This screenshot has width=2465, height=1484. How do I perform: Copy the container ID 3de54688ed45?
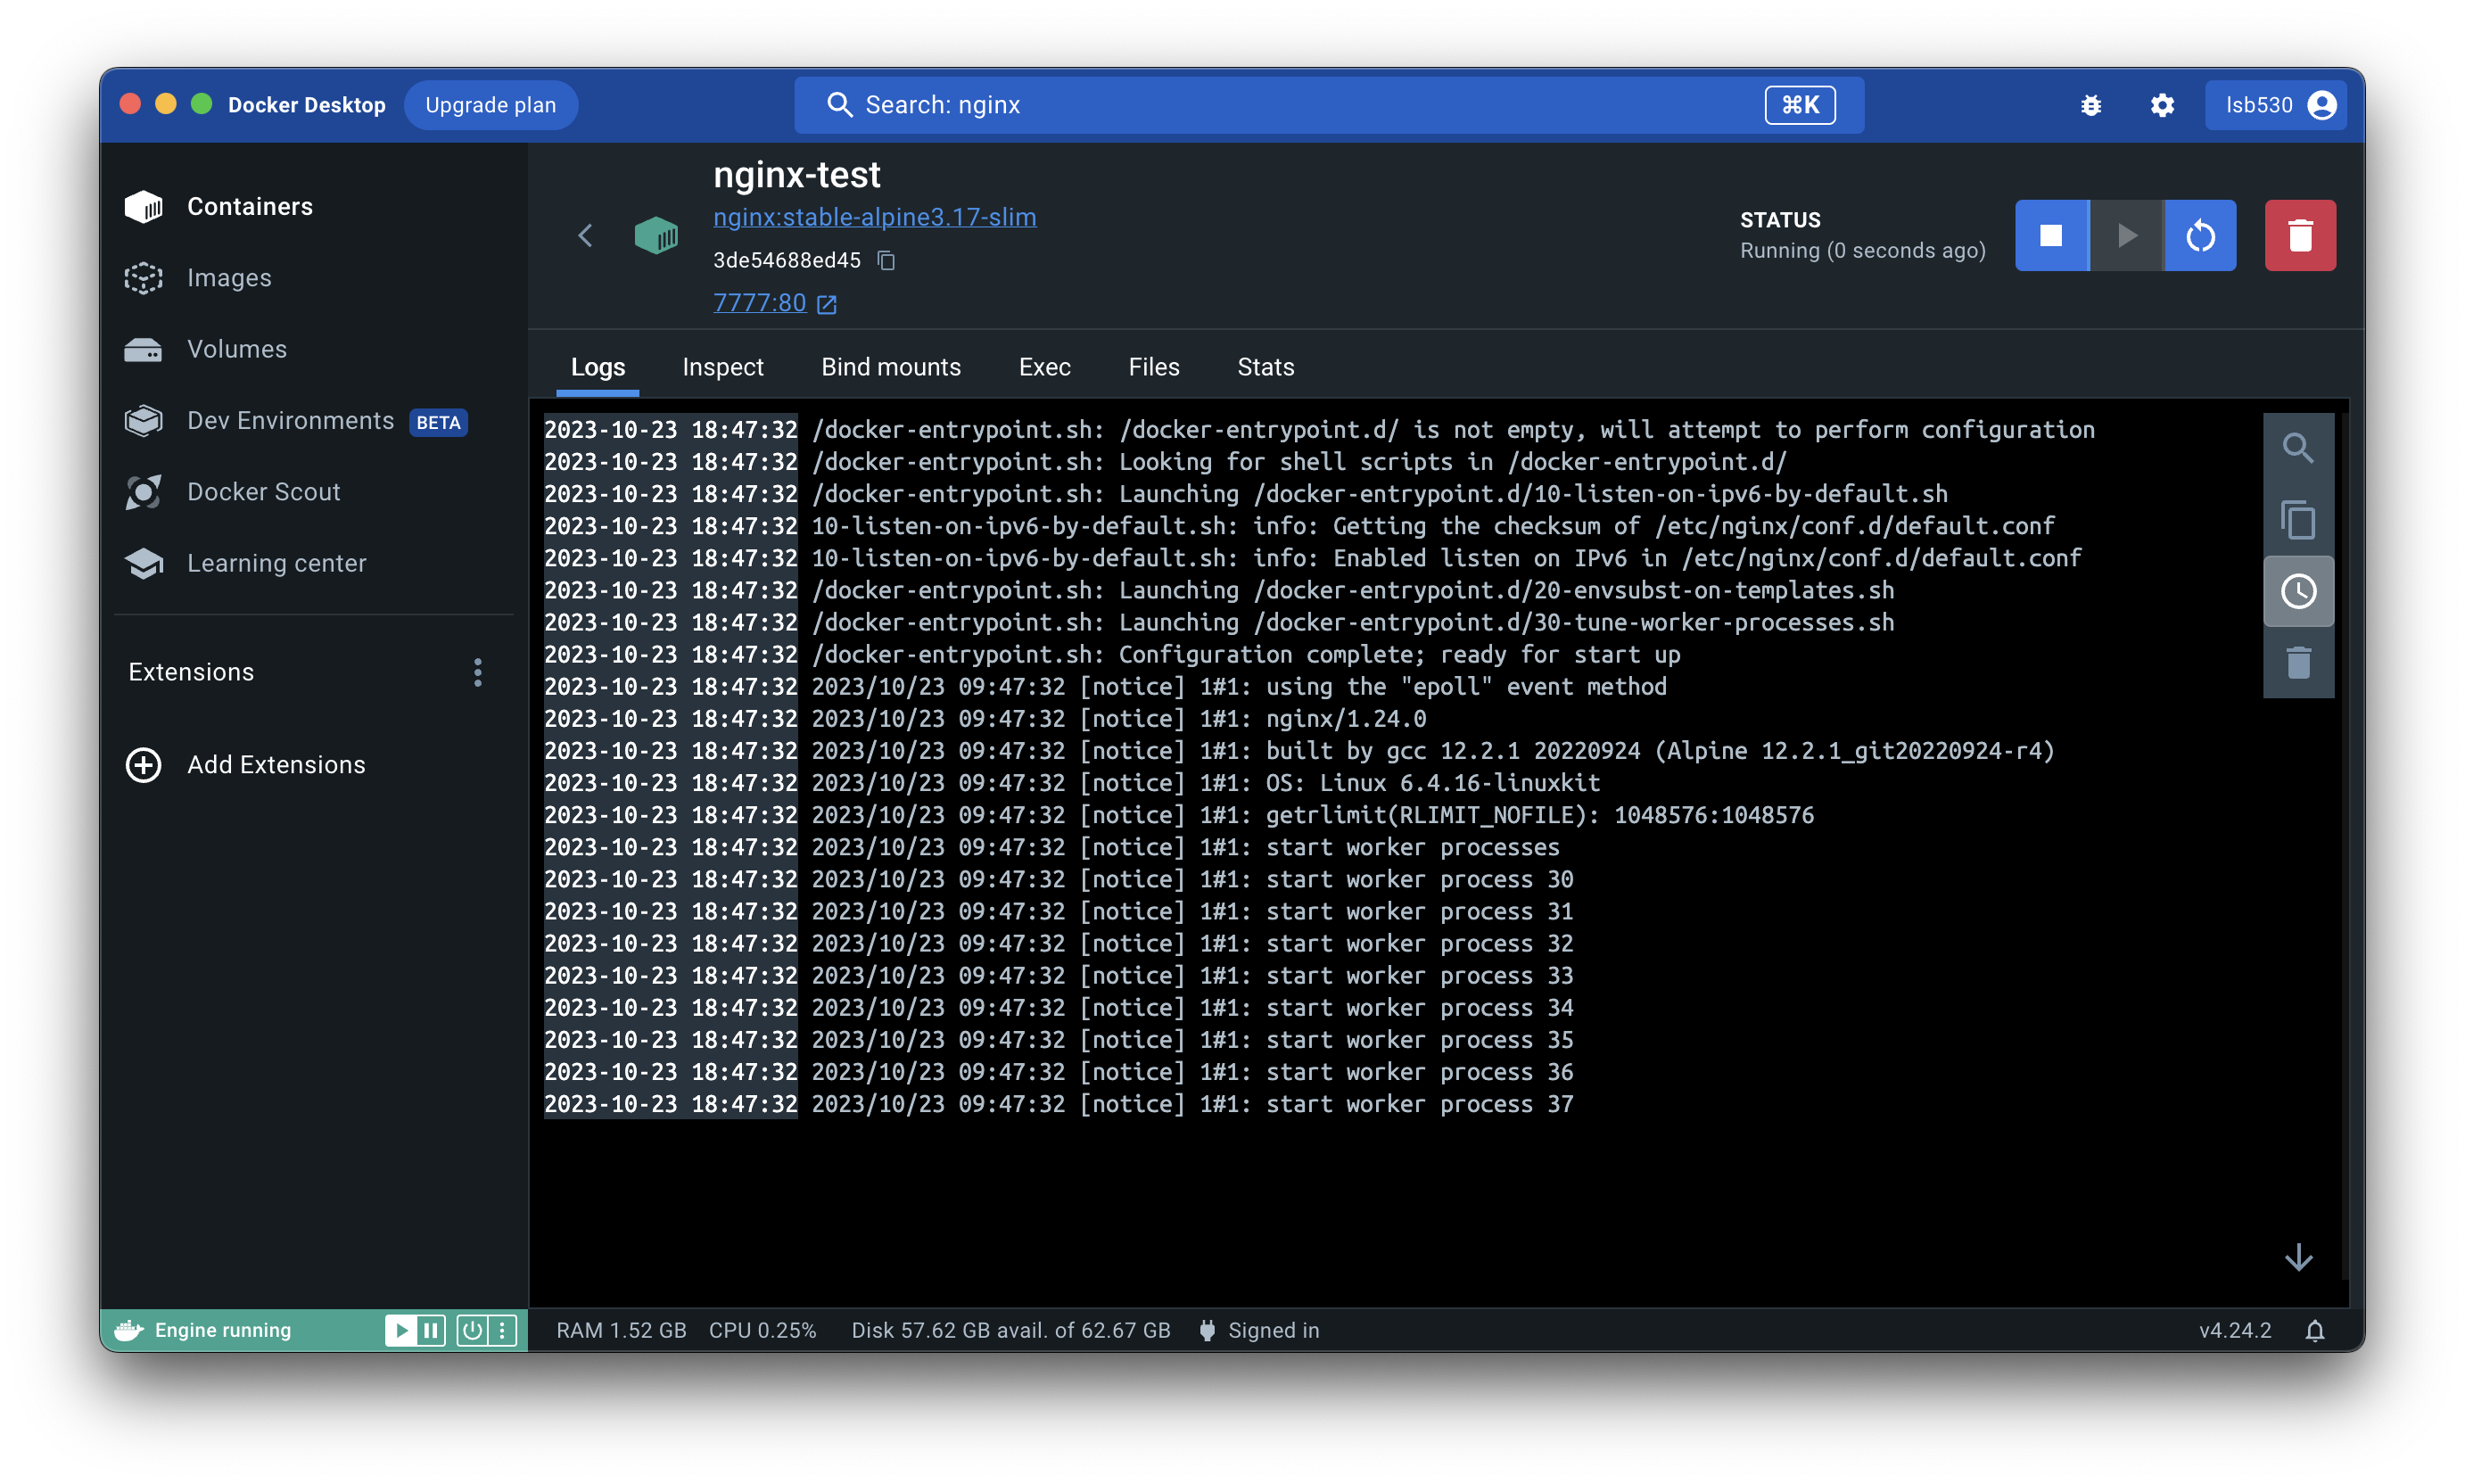click(x=886, y=261)
